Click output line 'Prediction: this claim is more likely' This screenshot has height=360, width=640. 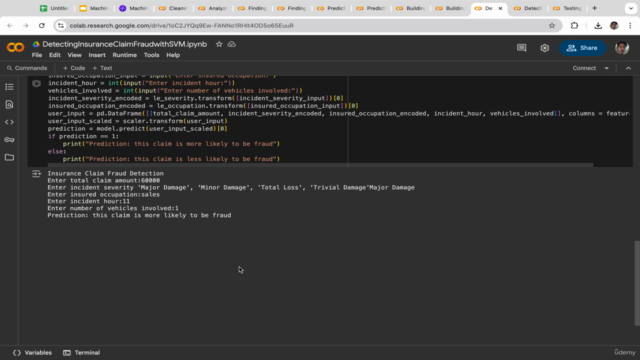139,215
